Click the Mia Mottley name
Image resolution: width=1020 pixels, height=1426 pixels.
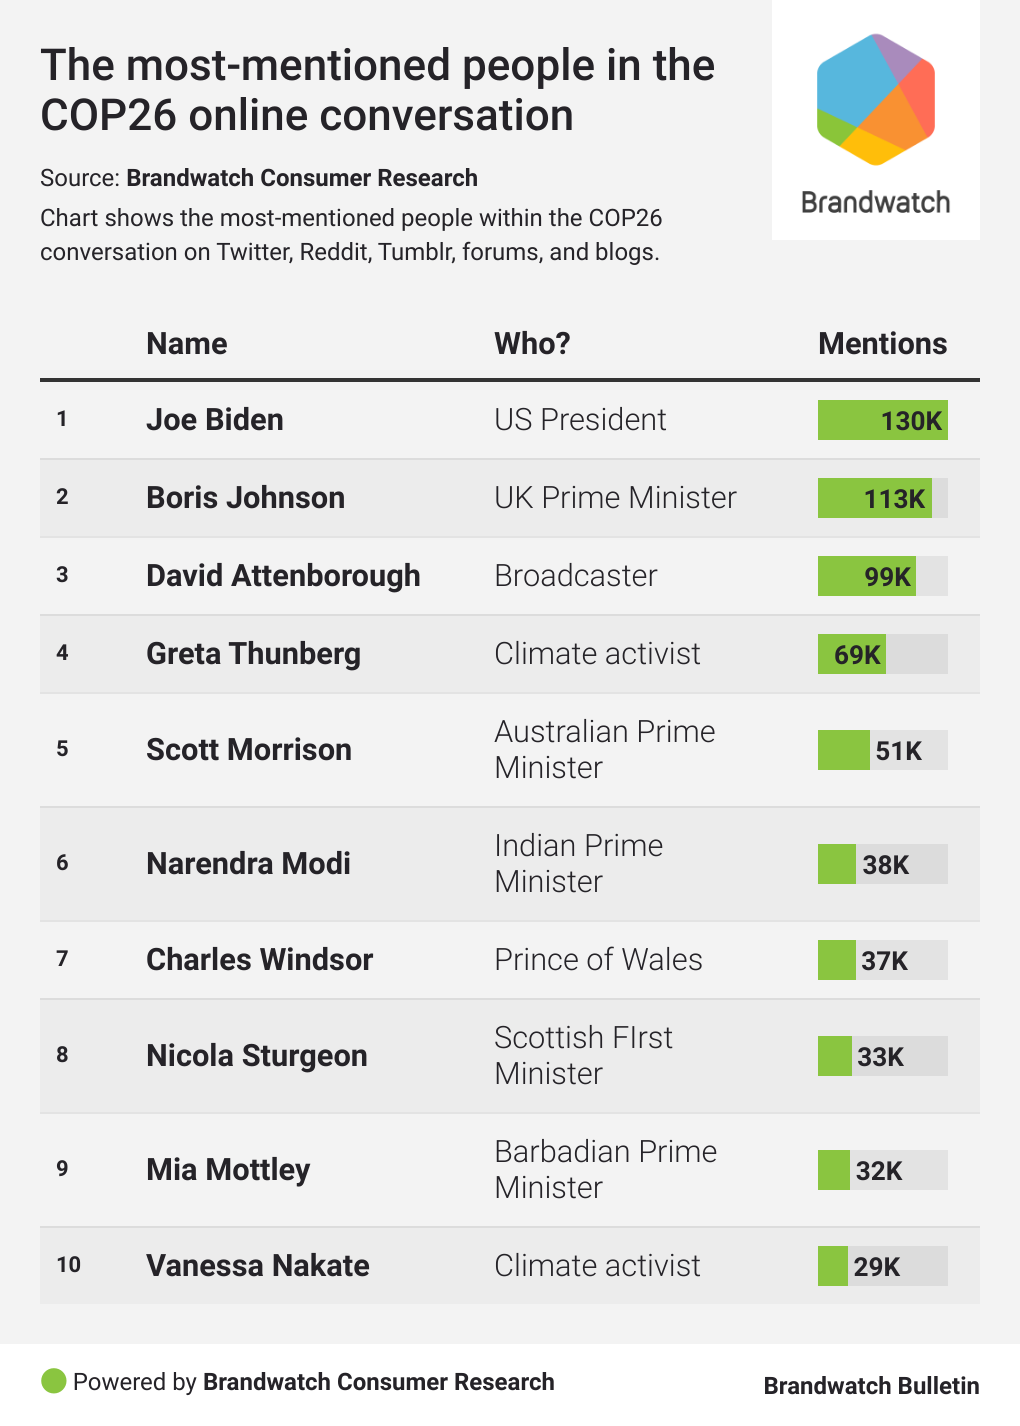[x=228, y=1170]
